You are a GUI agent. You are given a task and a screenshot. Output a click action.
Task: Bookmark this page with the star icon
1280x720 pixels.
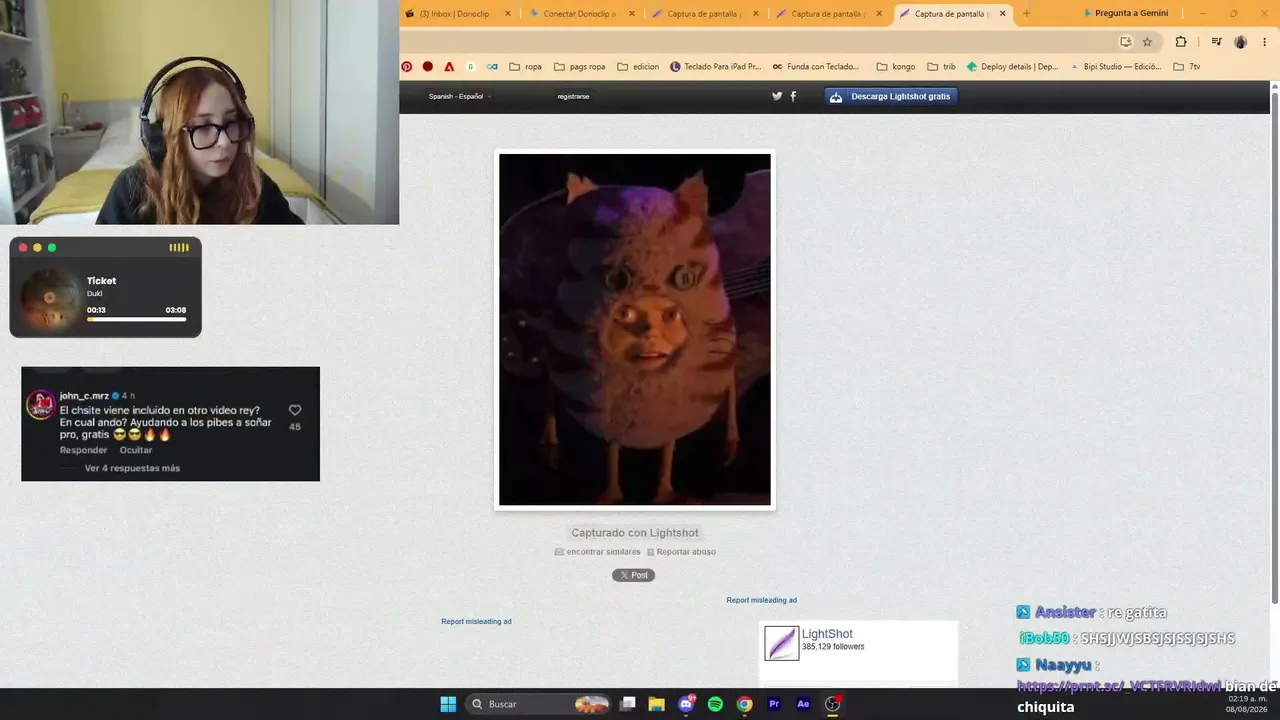[1147, 42]
